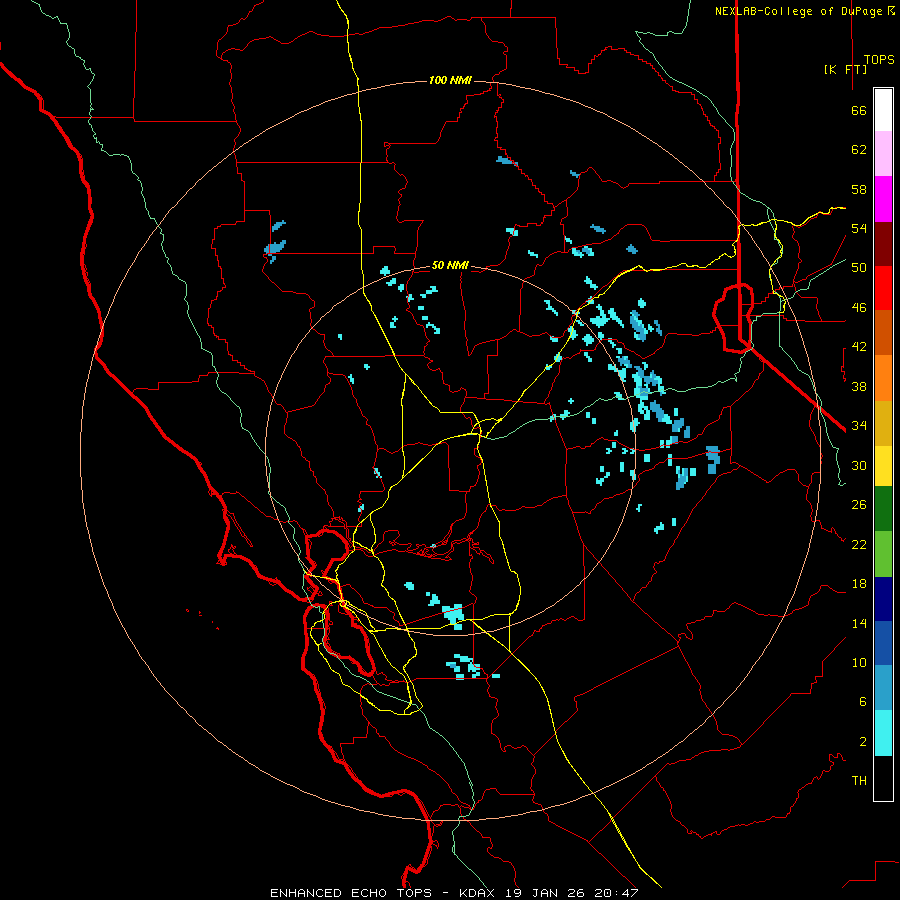Click the '19 JAN 26' date text
Image resolution: width=900 pixels, height=900 pixels.
[x=547, y=893]
